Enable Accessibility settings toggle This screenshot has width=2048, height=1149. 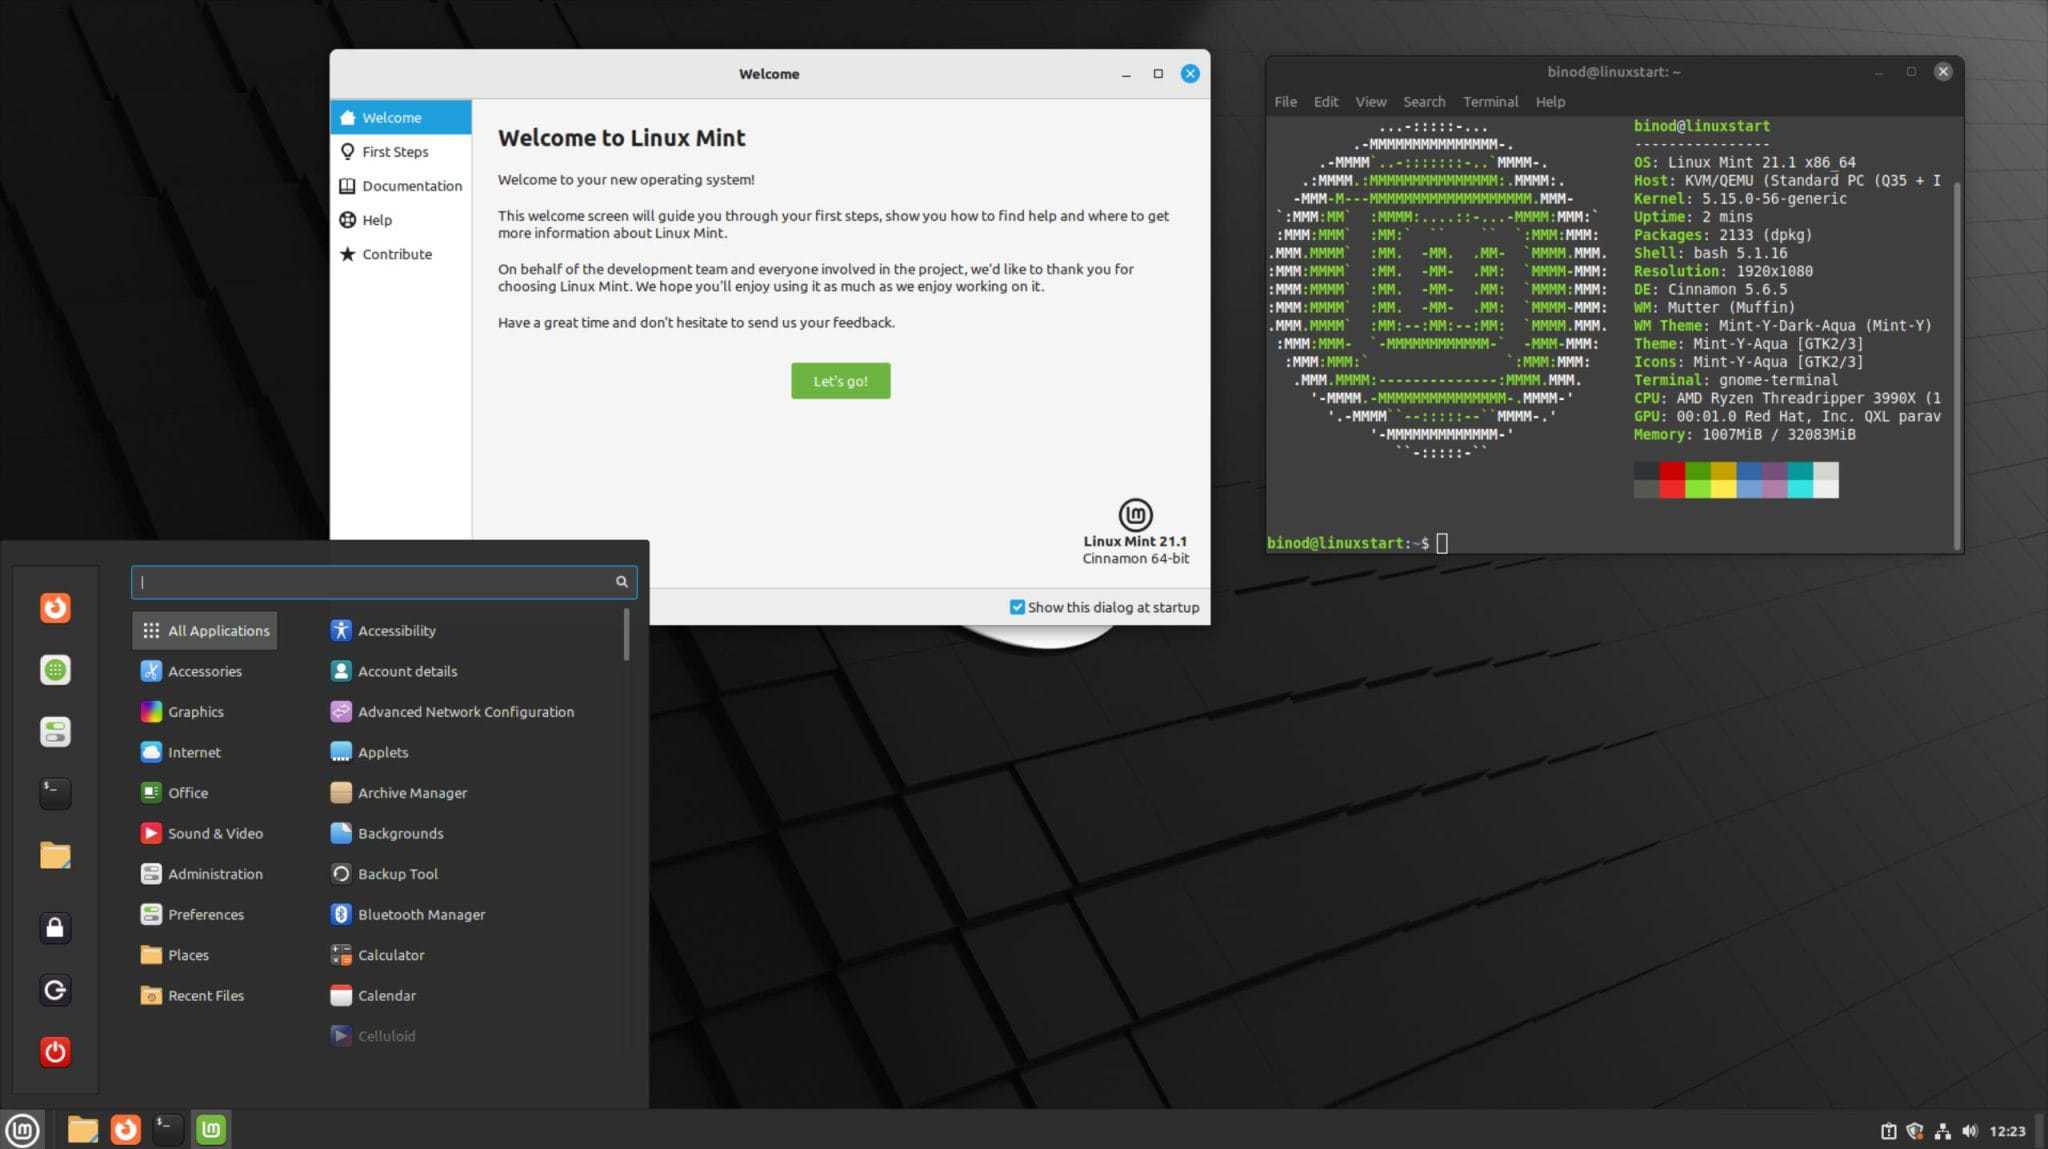coord(395,630)
